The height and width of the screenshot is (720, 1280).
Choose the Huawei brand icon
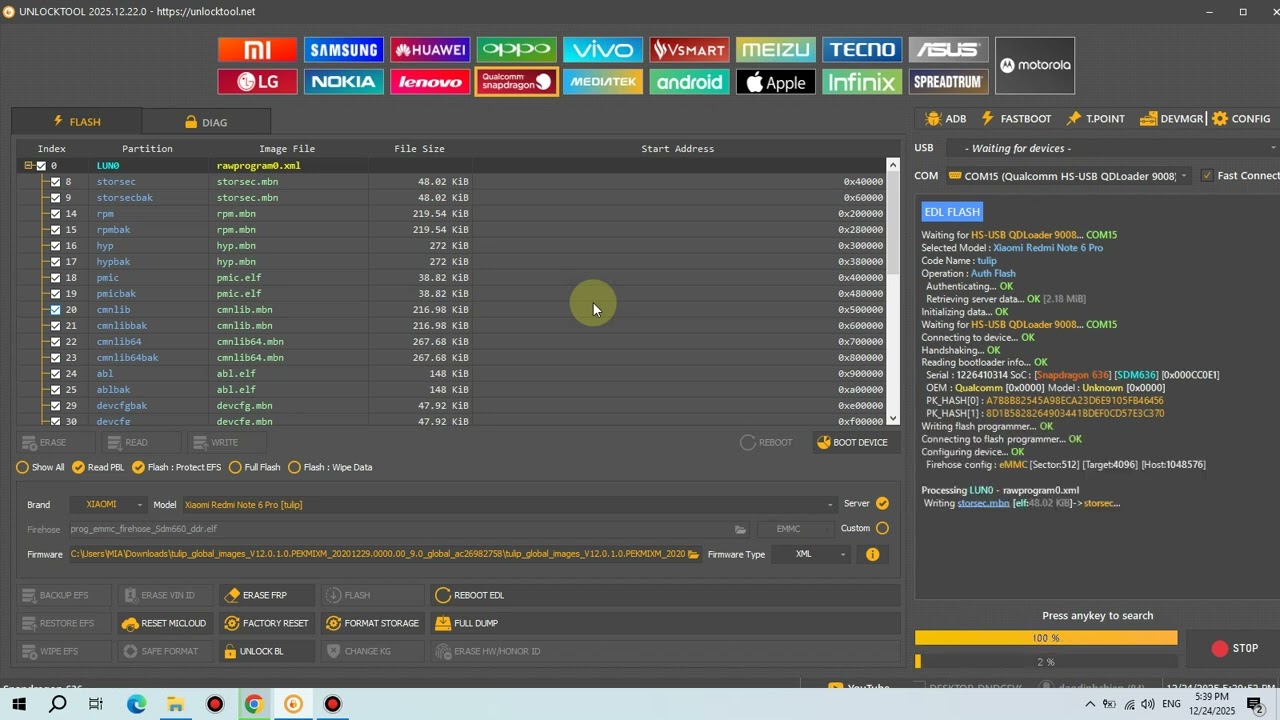point(430,50)
